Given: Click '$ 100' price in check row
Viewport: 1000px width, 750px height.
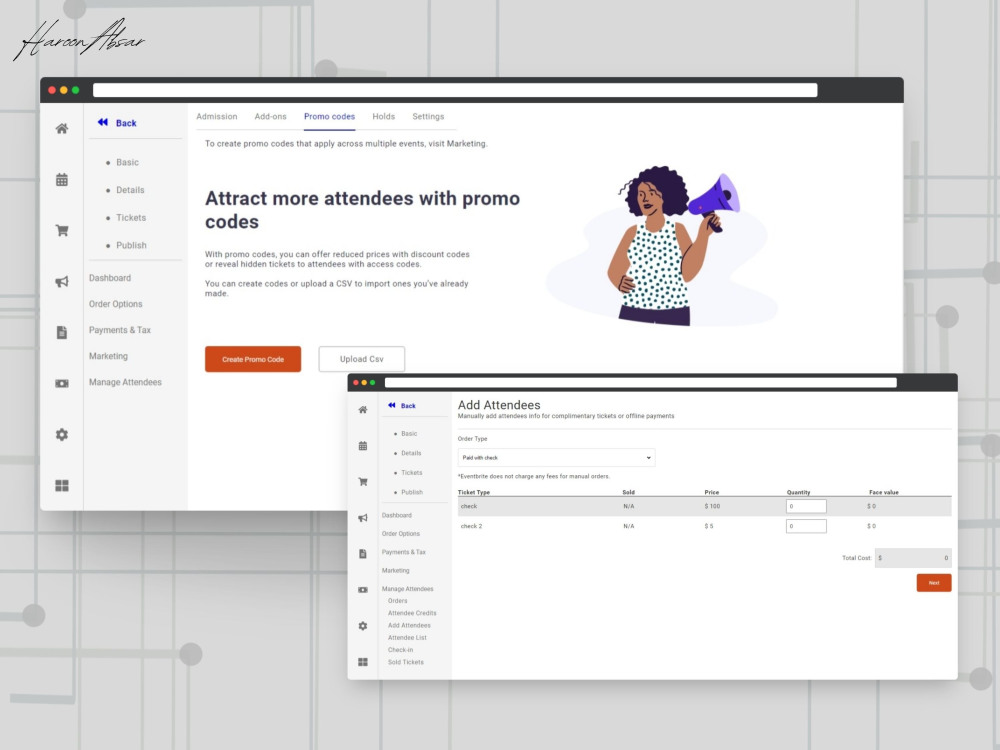Looking at the screenshot, I should click(x=712, y=506).
